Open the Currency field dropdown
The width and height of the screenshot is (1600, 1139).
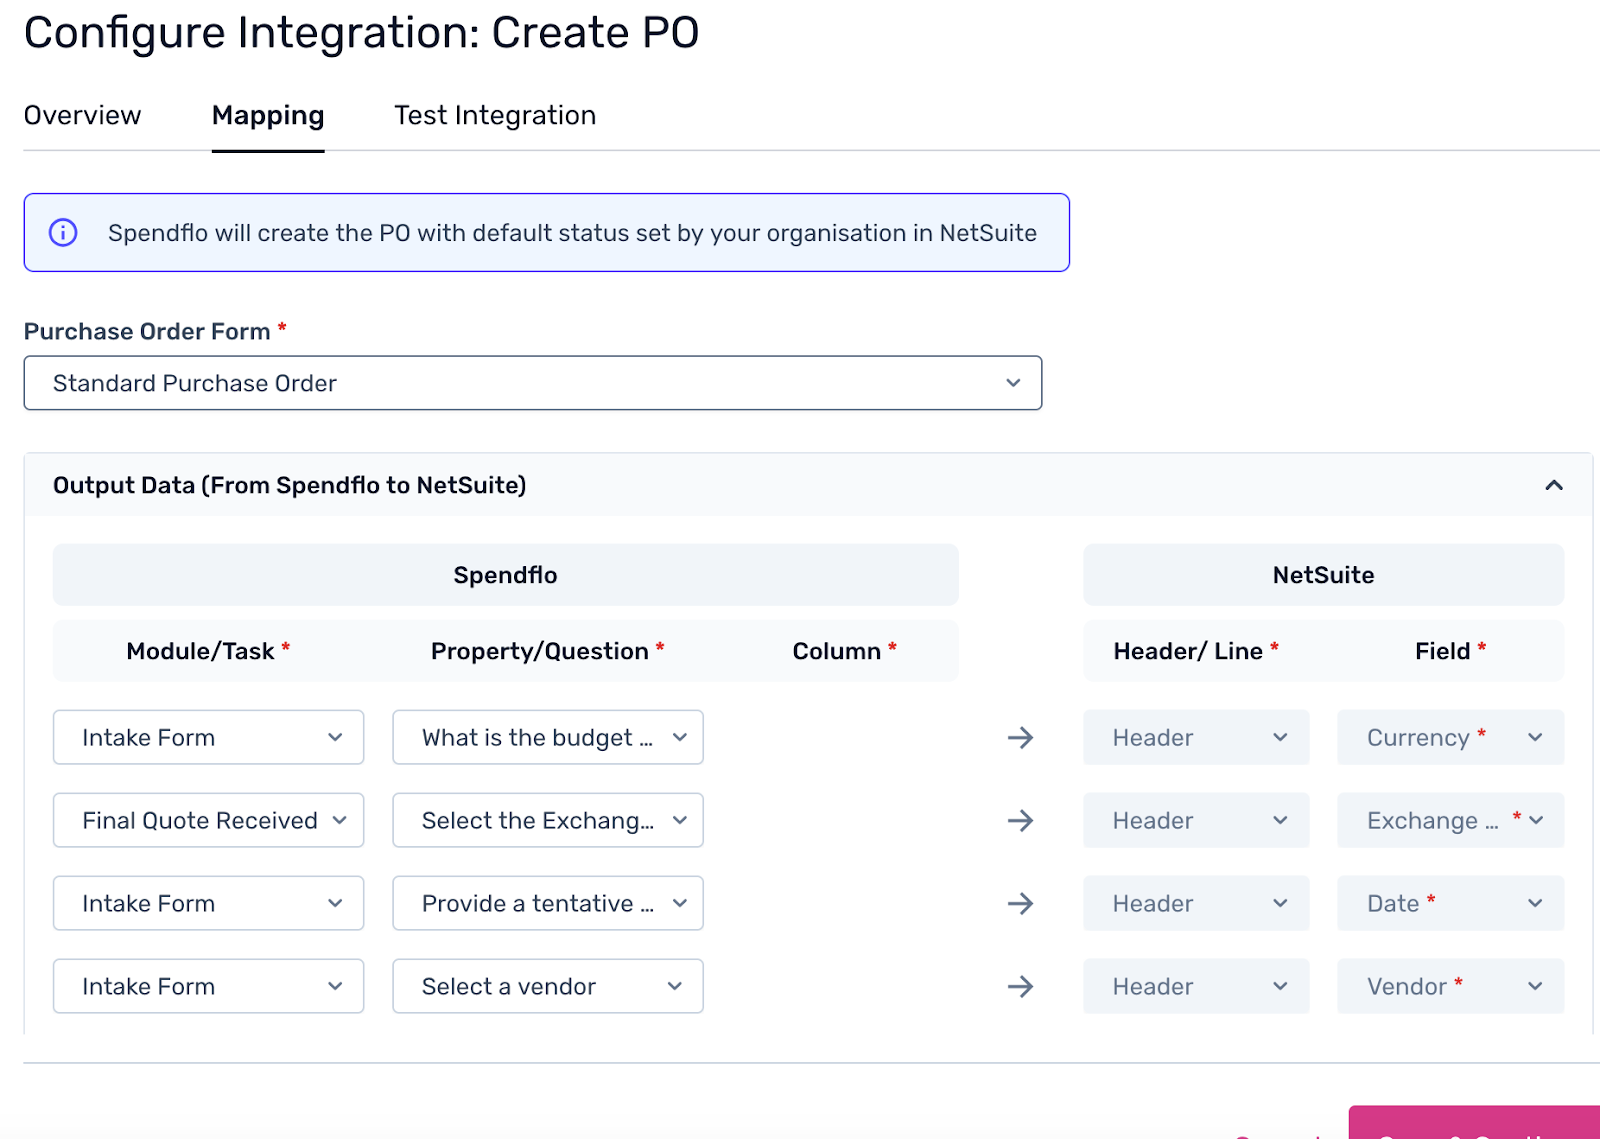(x=1450, y=738)
